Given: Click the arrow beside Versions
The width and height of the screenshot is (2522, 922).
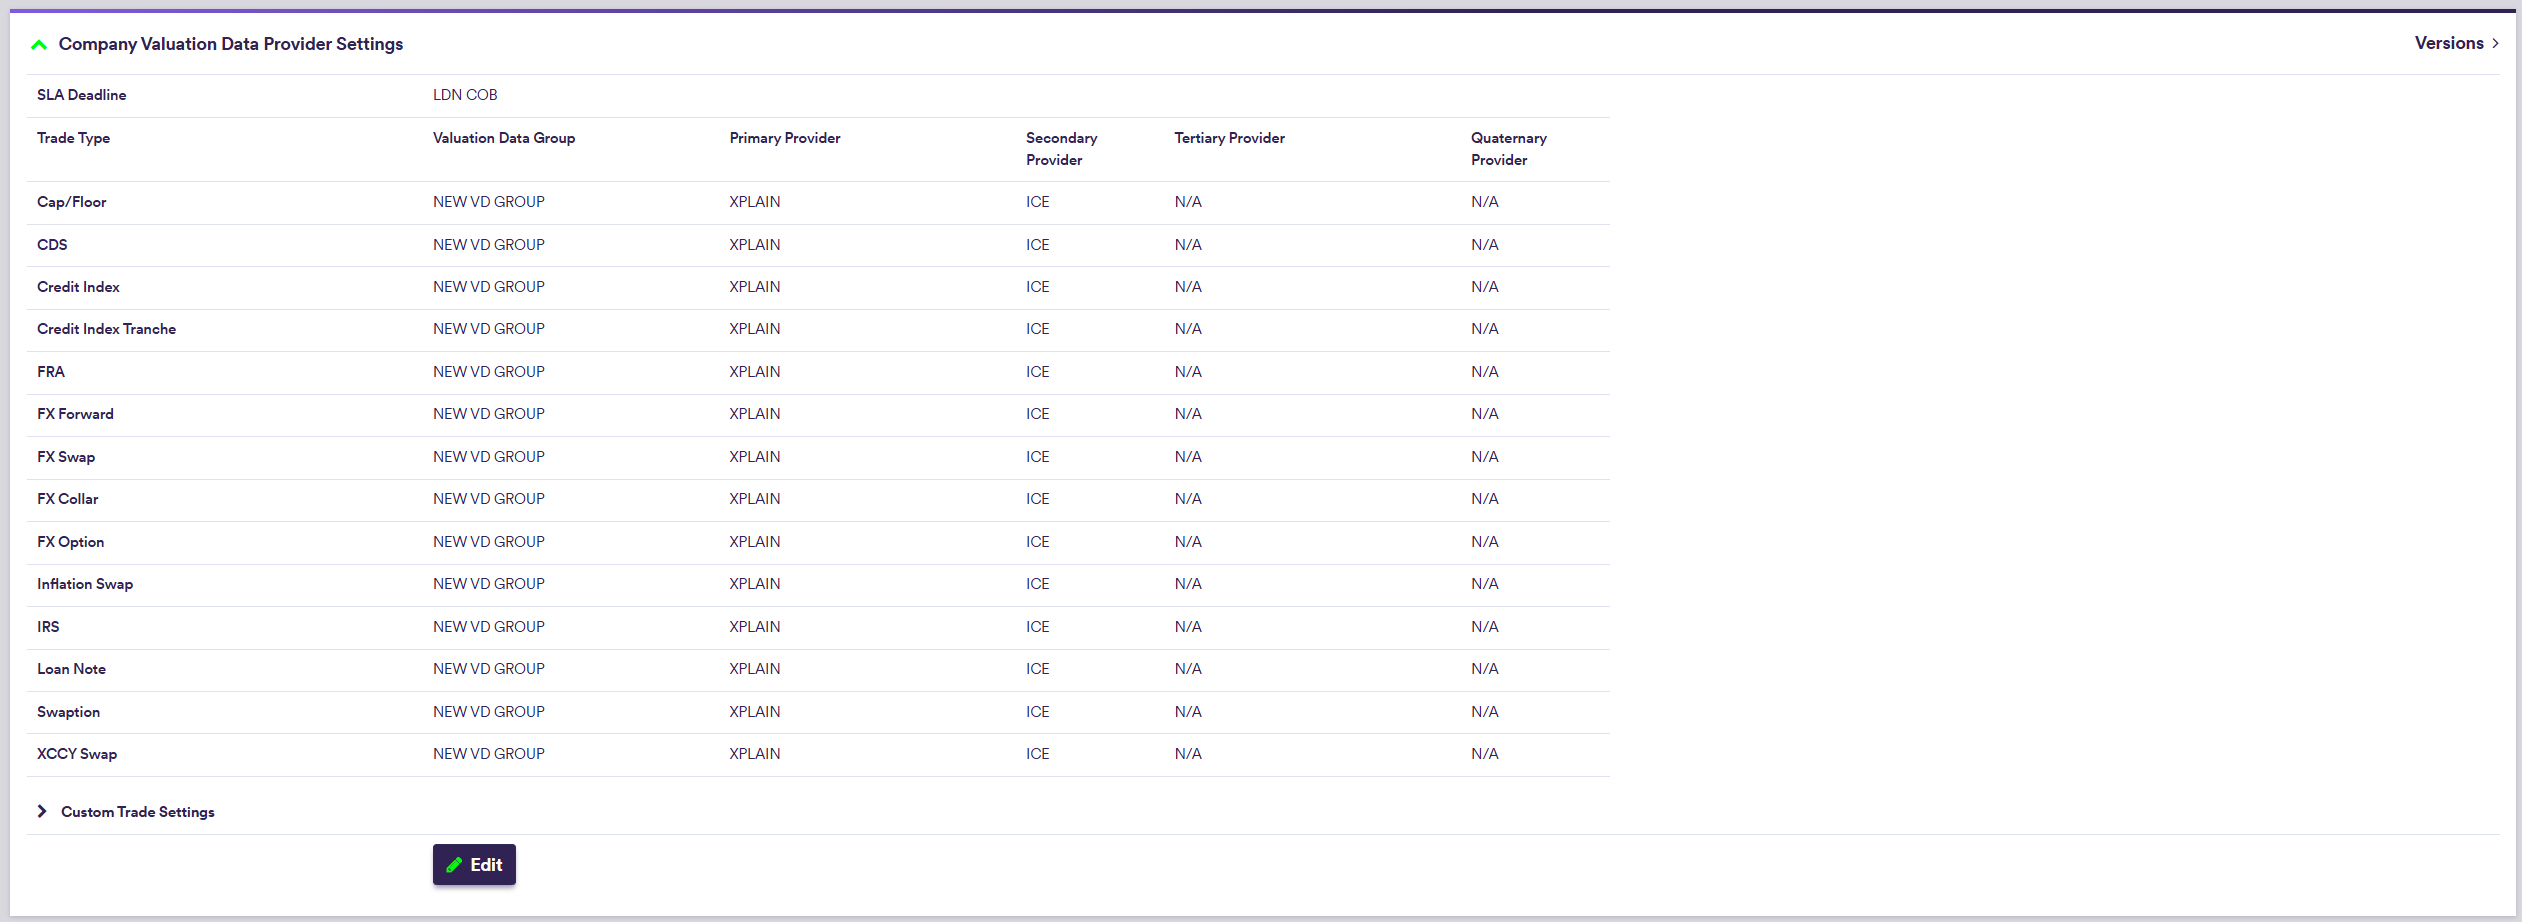Looking at the screenshot, I should [x=2496, y=43].
